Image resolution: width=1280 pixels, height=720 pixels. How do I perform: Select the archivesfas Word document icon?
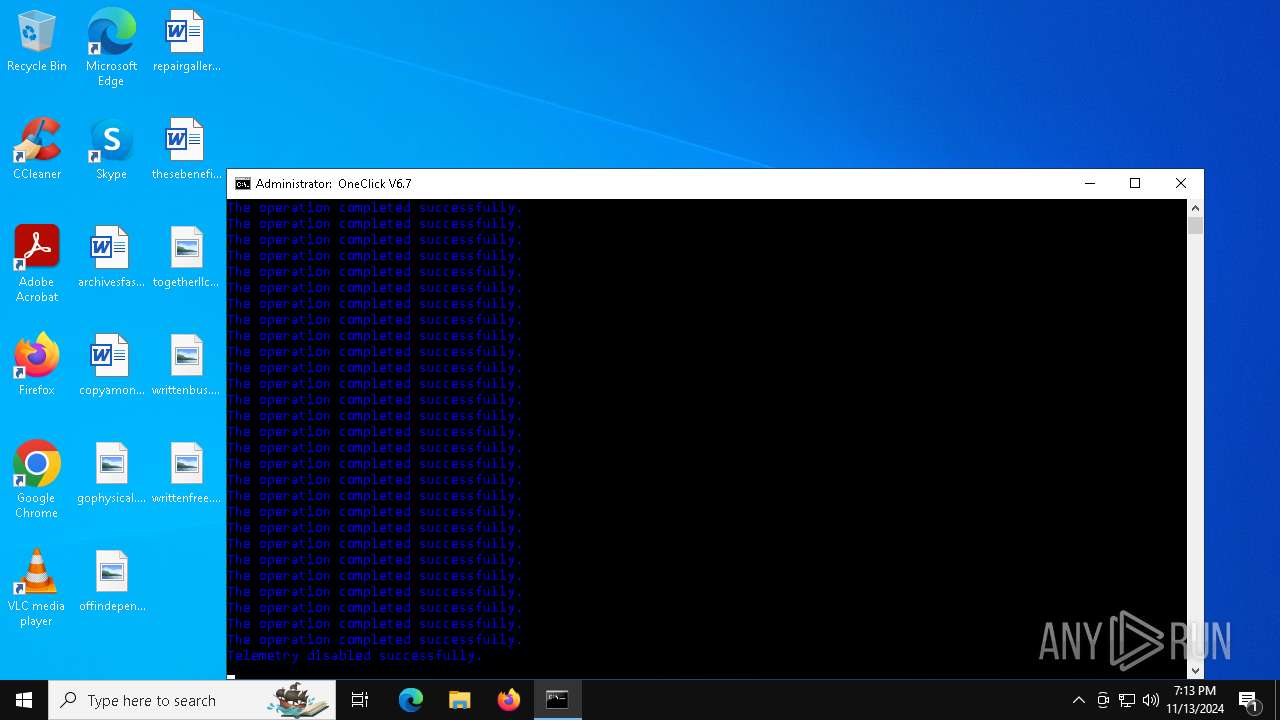(x=111, y=258)
